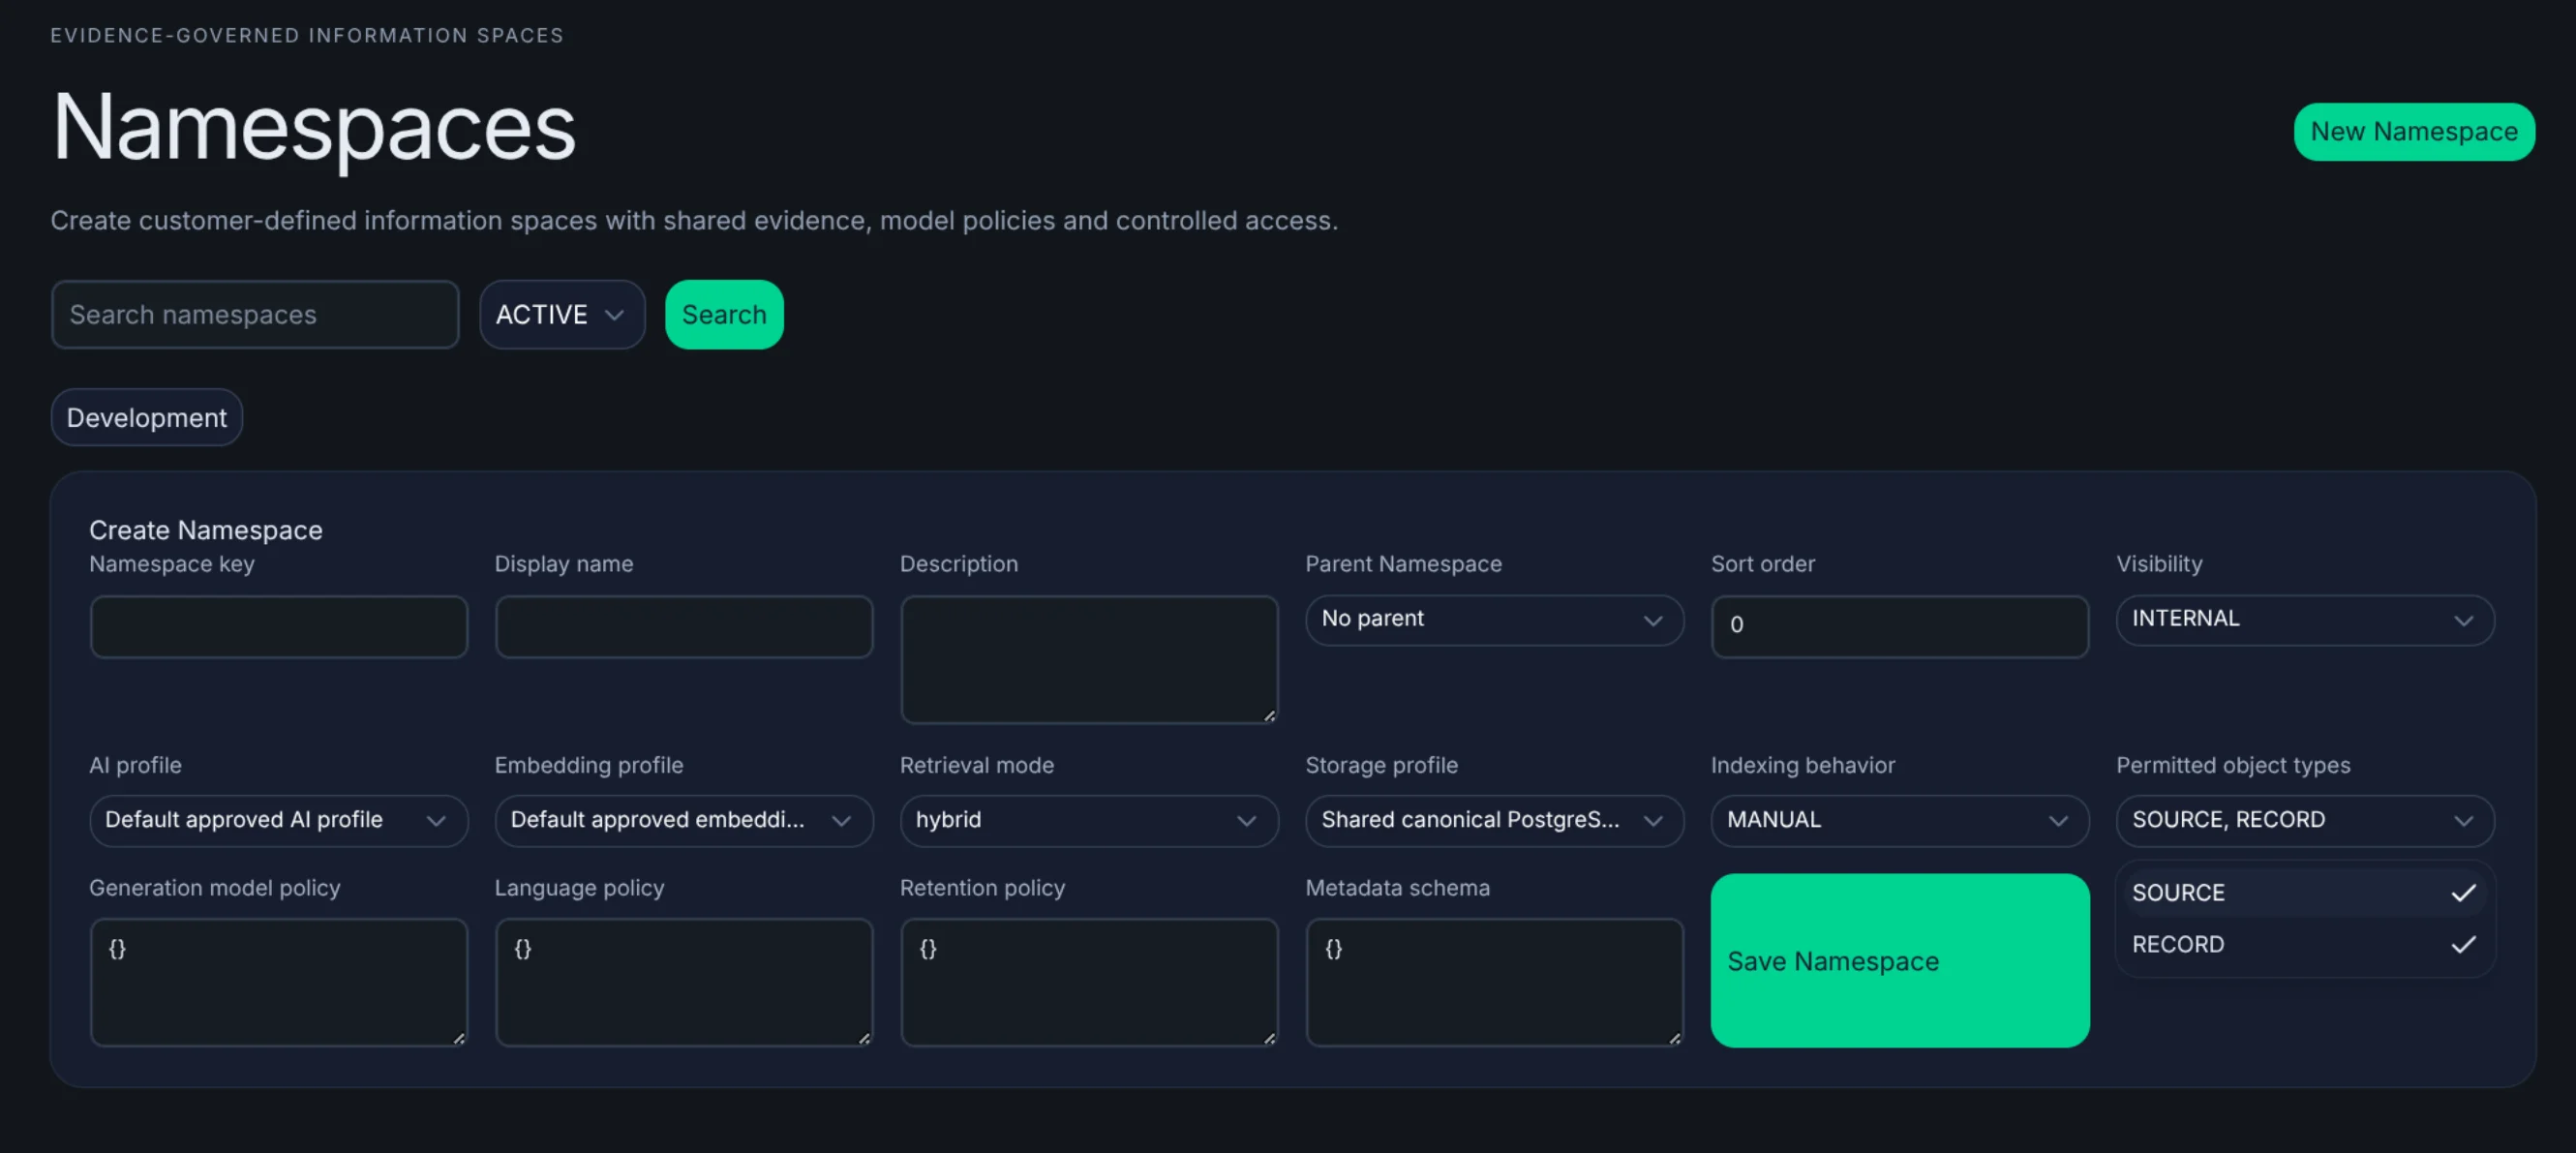Viewport: 2576px width, 1153px height.
Task: Click the Namespaces page title
Action: pos(314,128)
